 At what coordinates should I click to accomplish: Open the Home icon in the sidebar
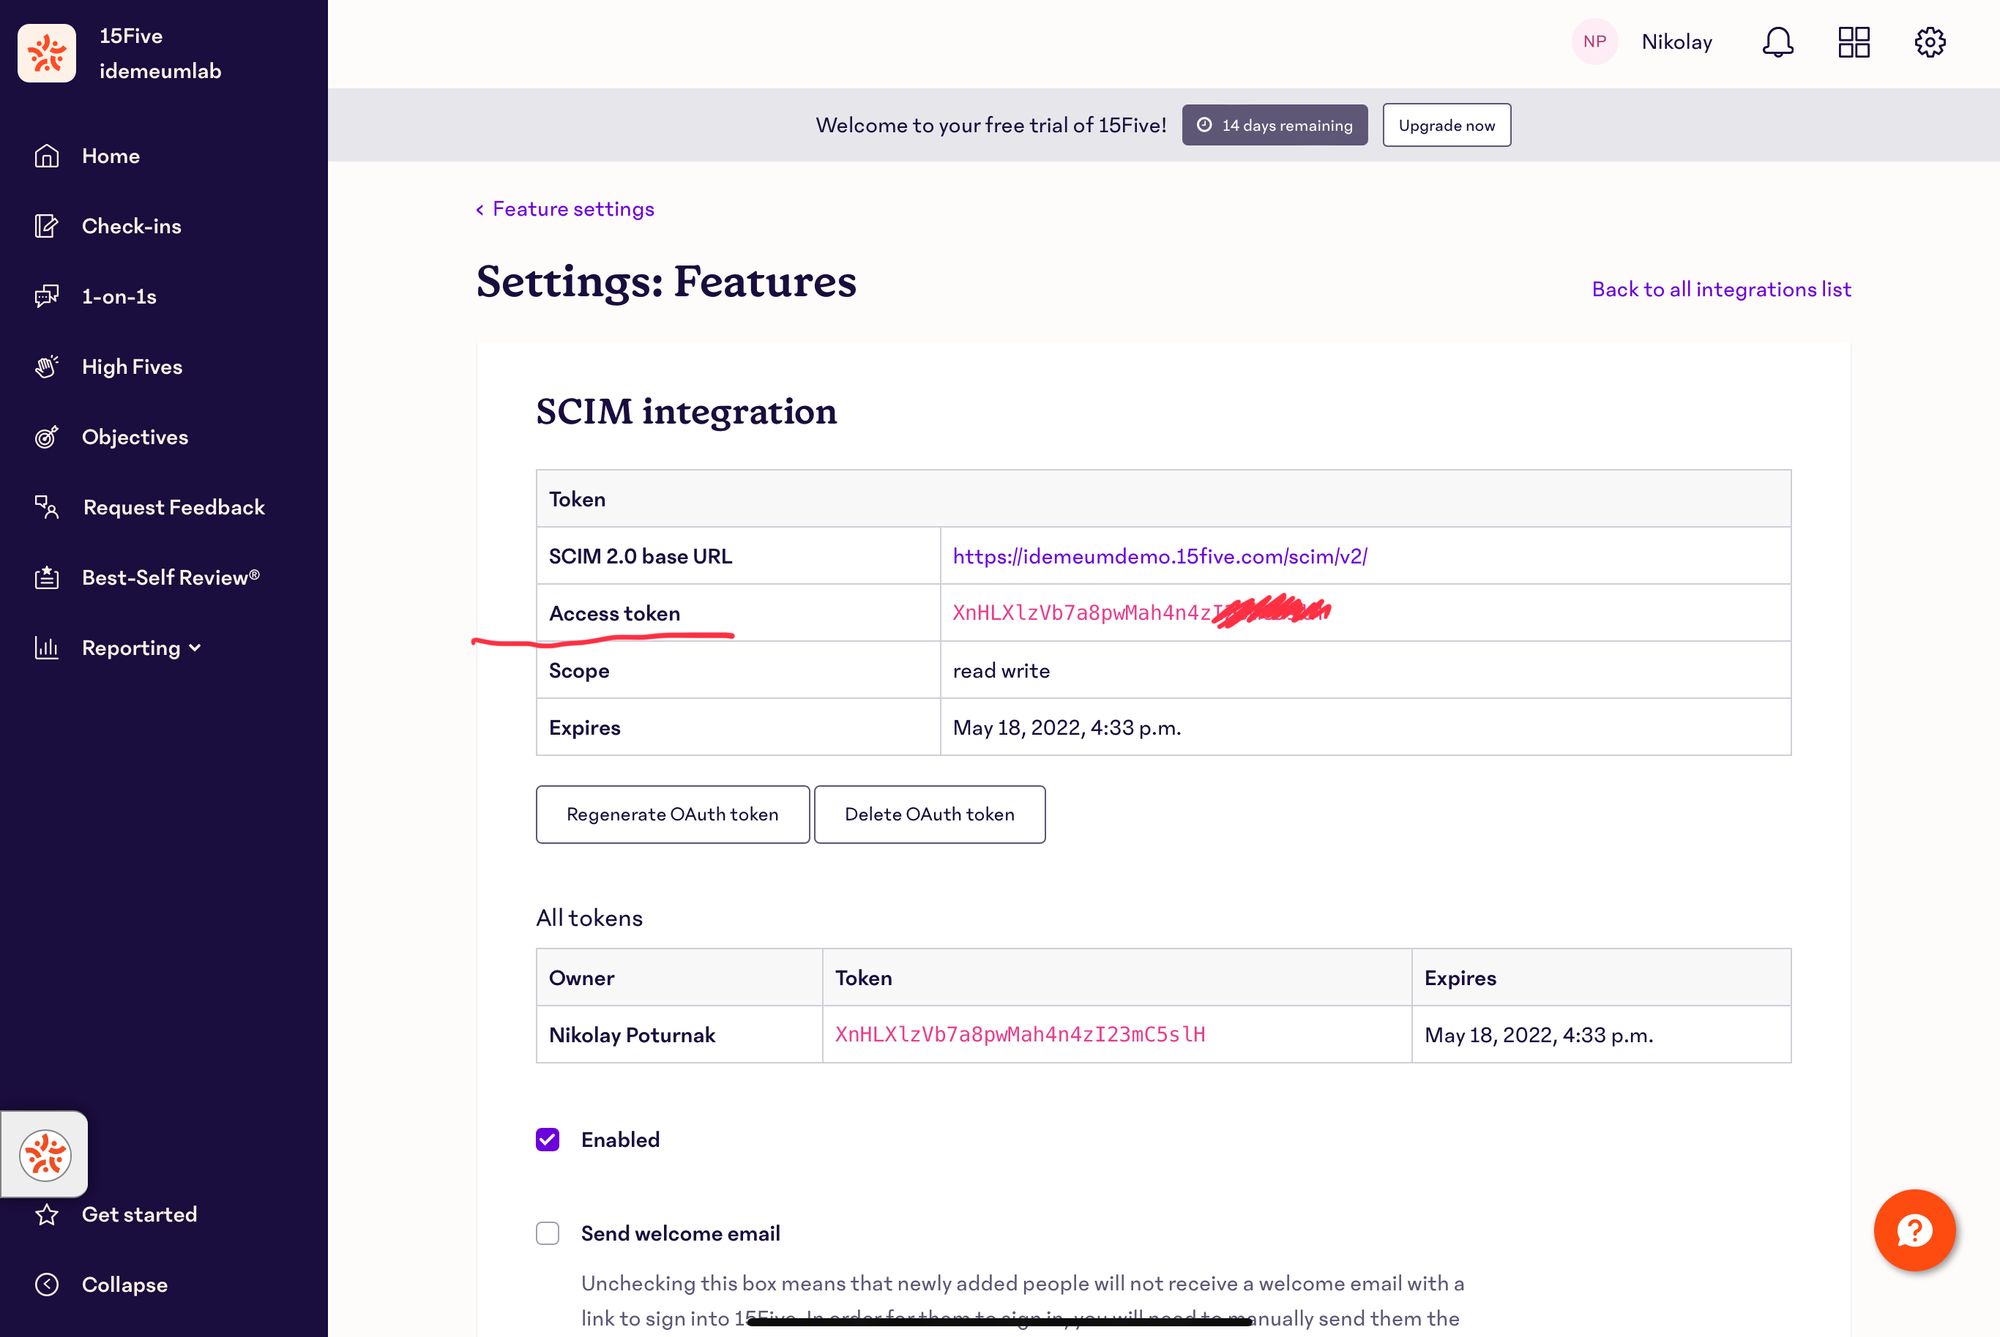pyautogui.click(x=47, y=156)
